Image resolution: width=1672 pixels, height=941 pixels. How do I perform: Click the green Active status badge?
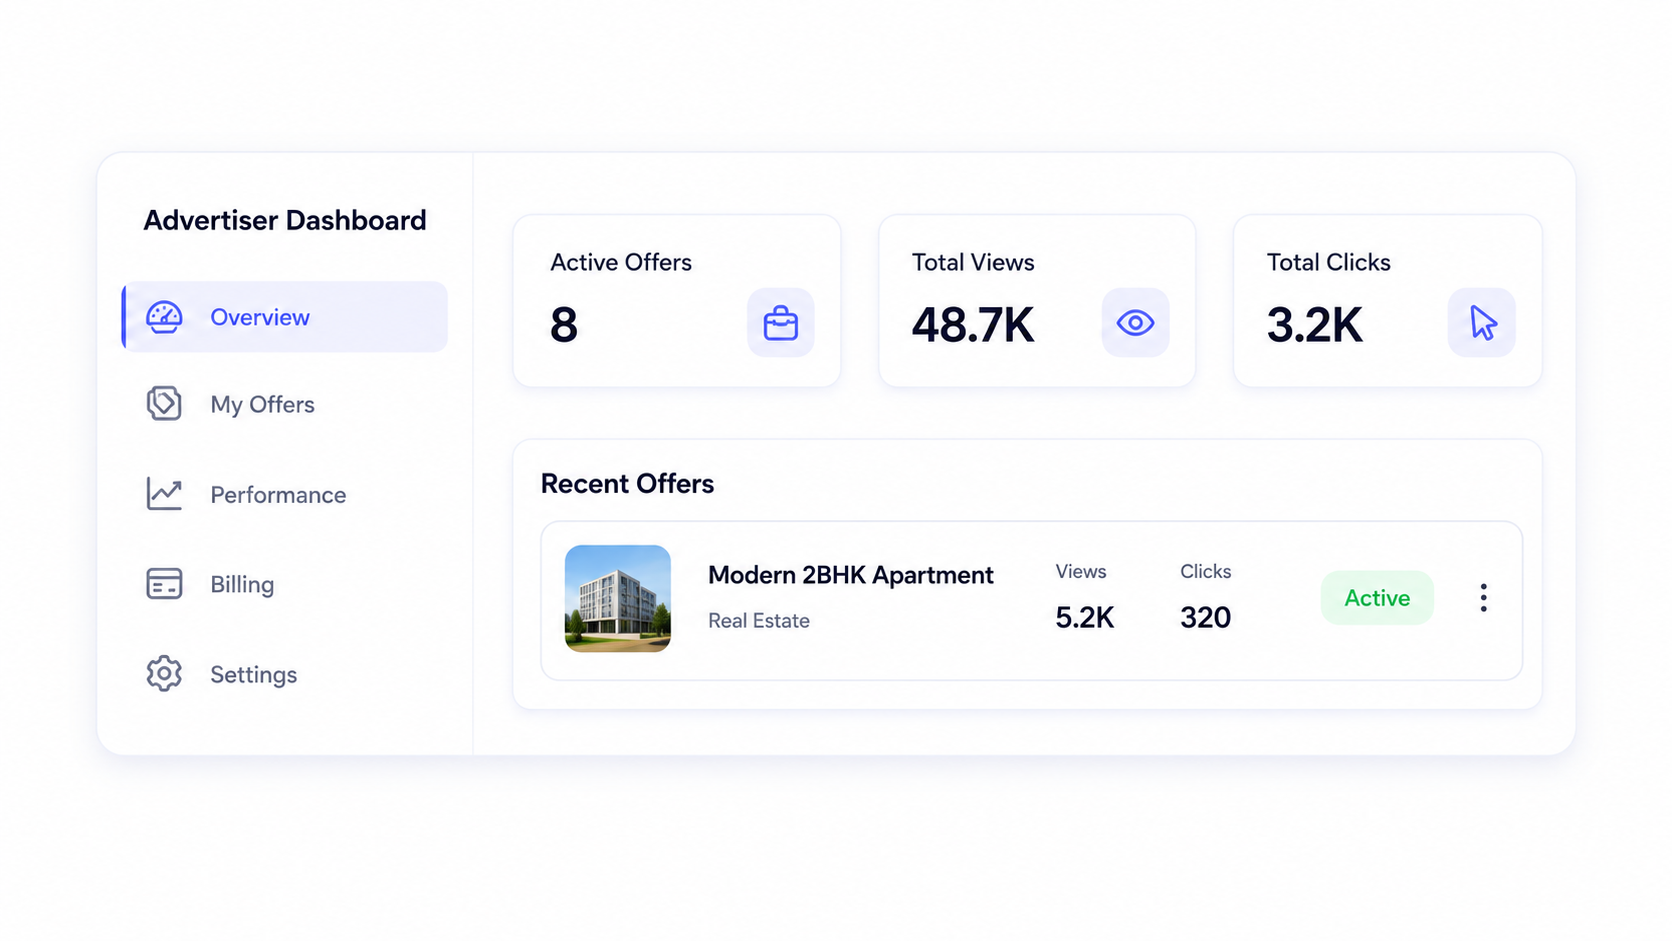pos(1377,598)
